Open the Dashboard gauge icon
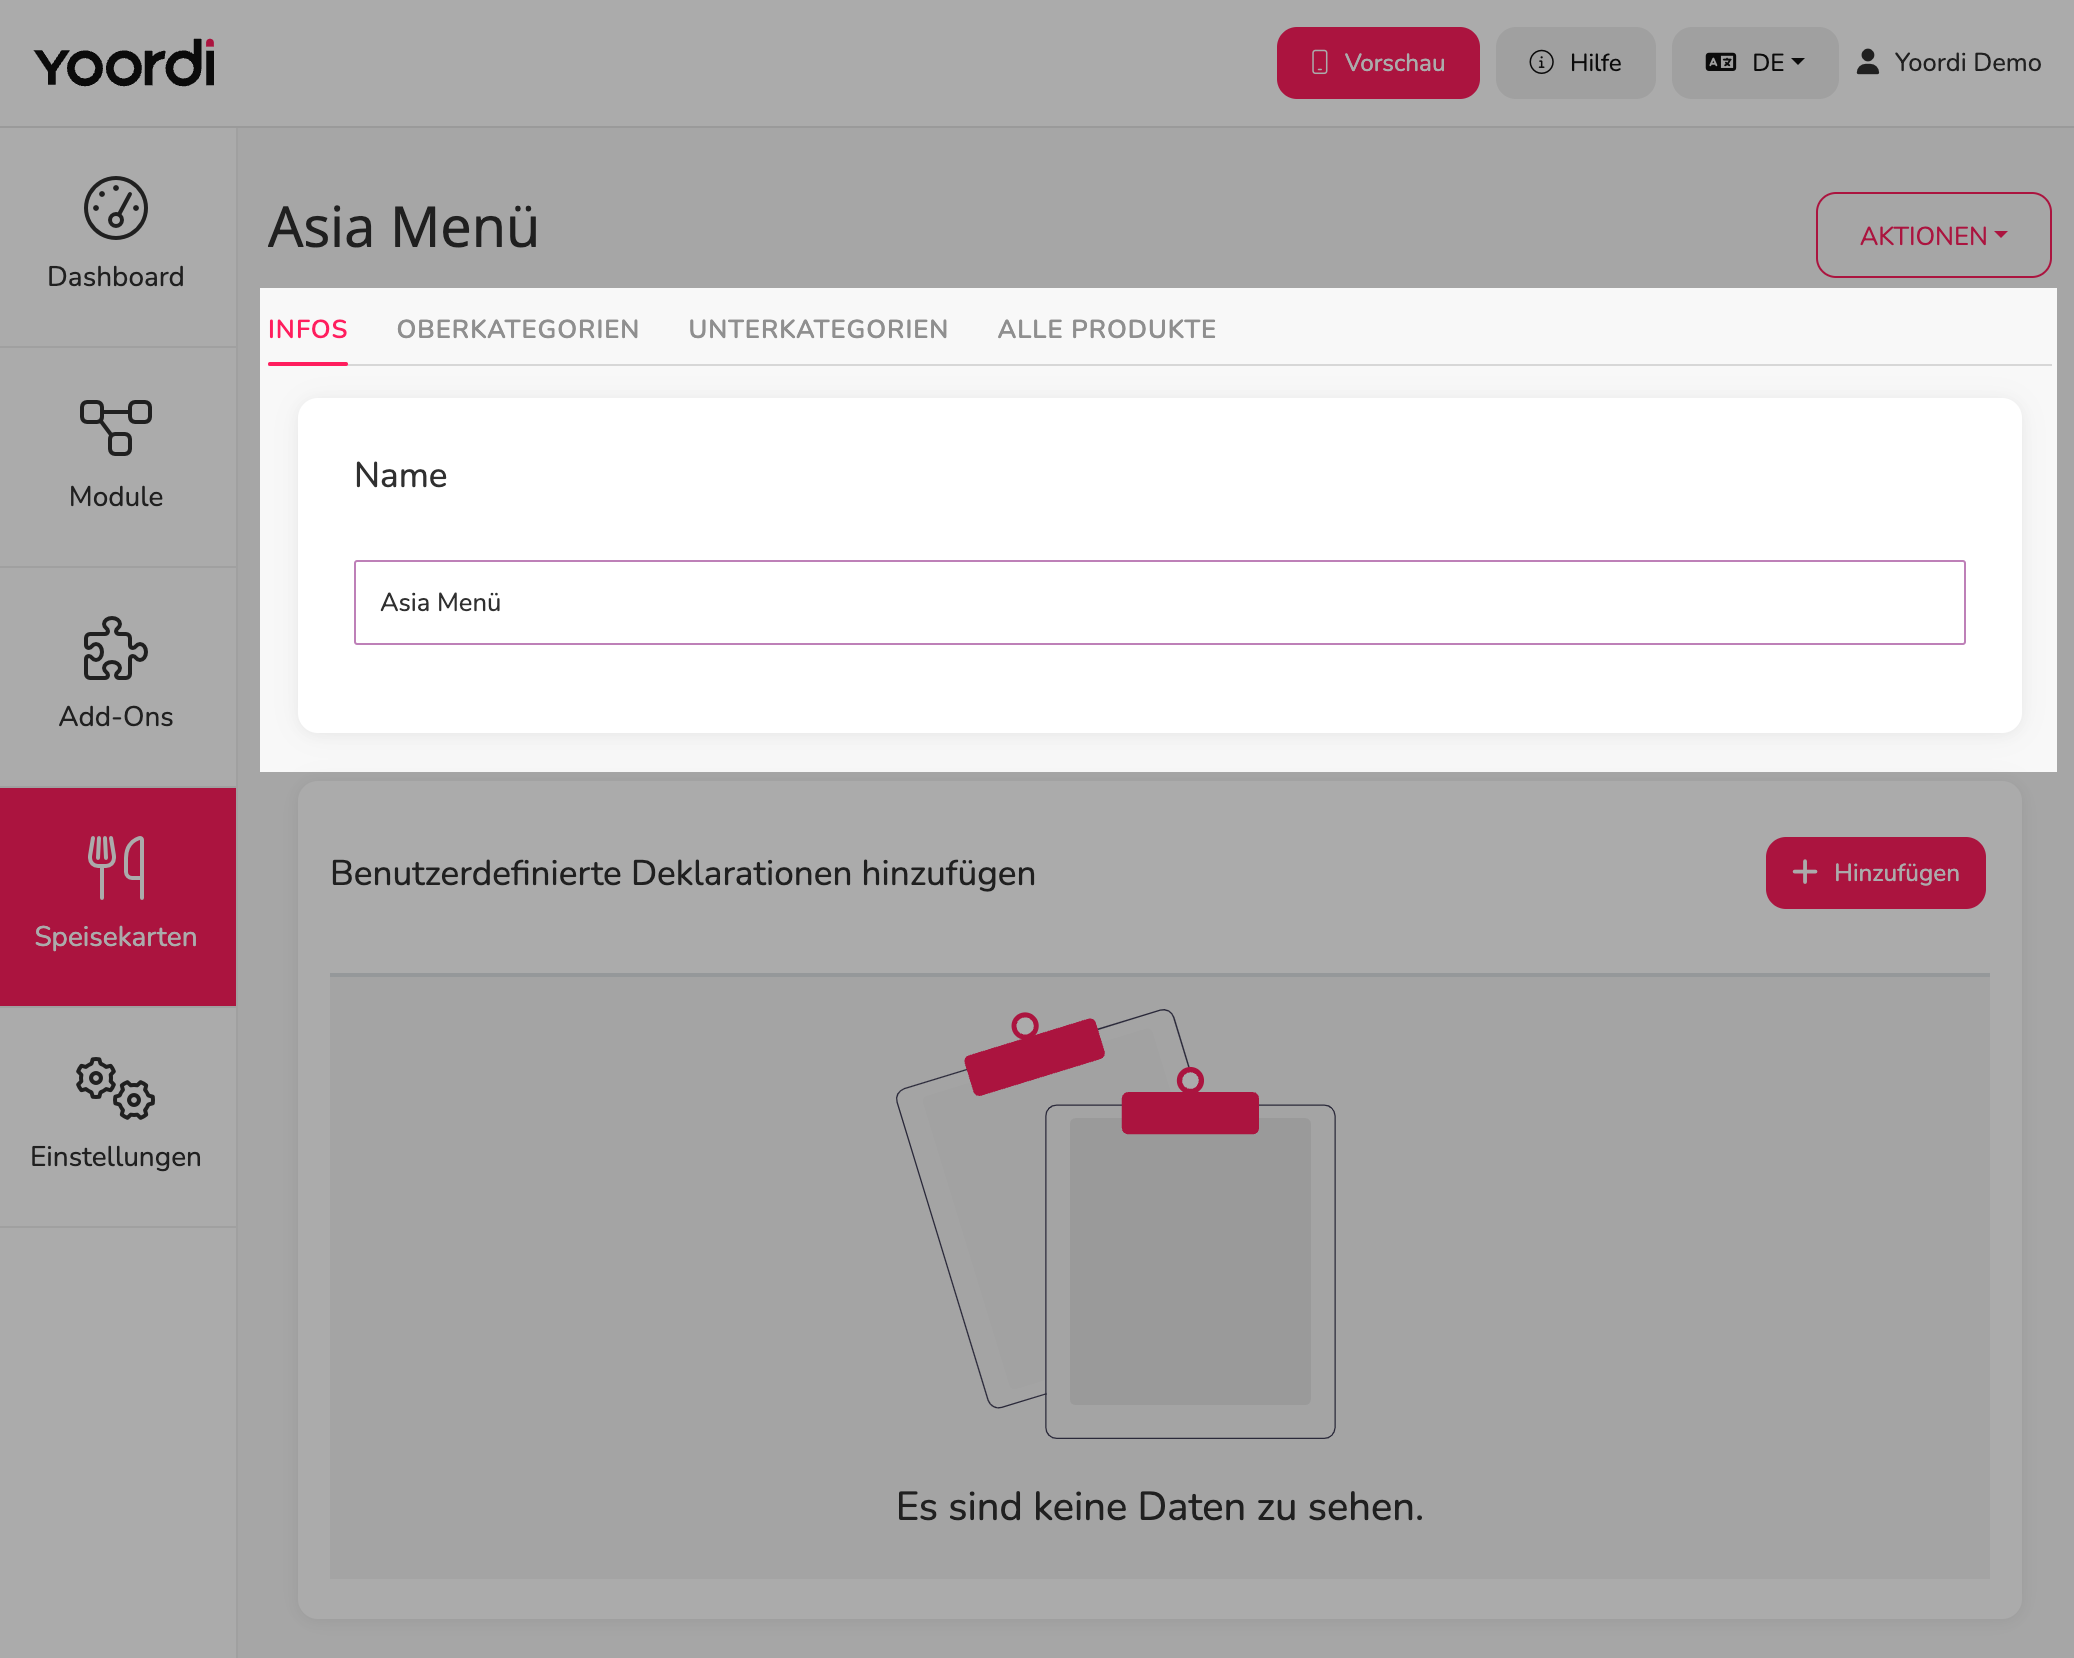 (x=116, y=209)
